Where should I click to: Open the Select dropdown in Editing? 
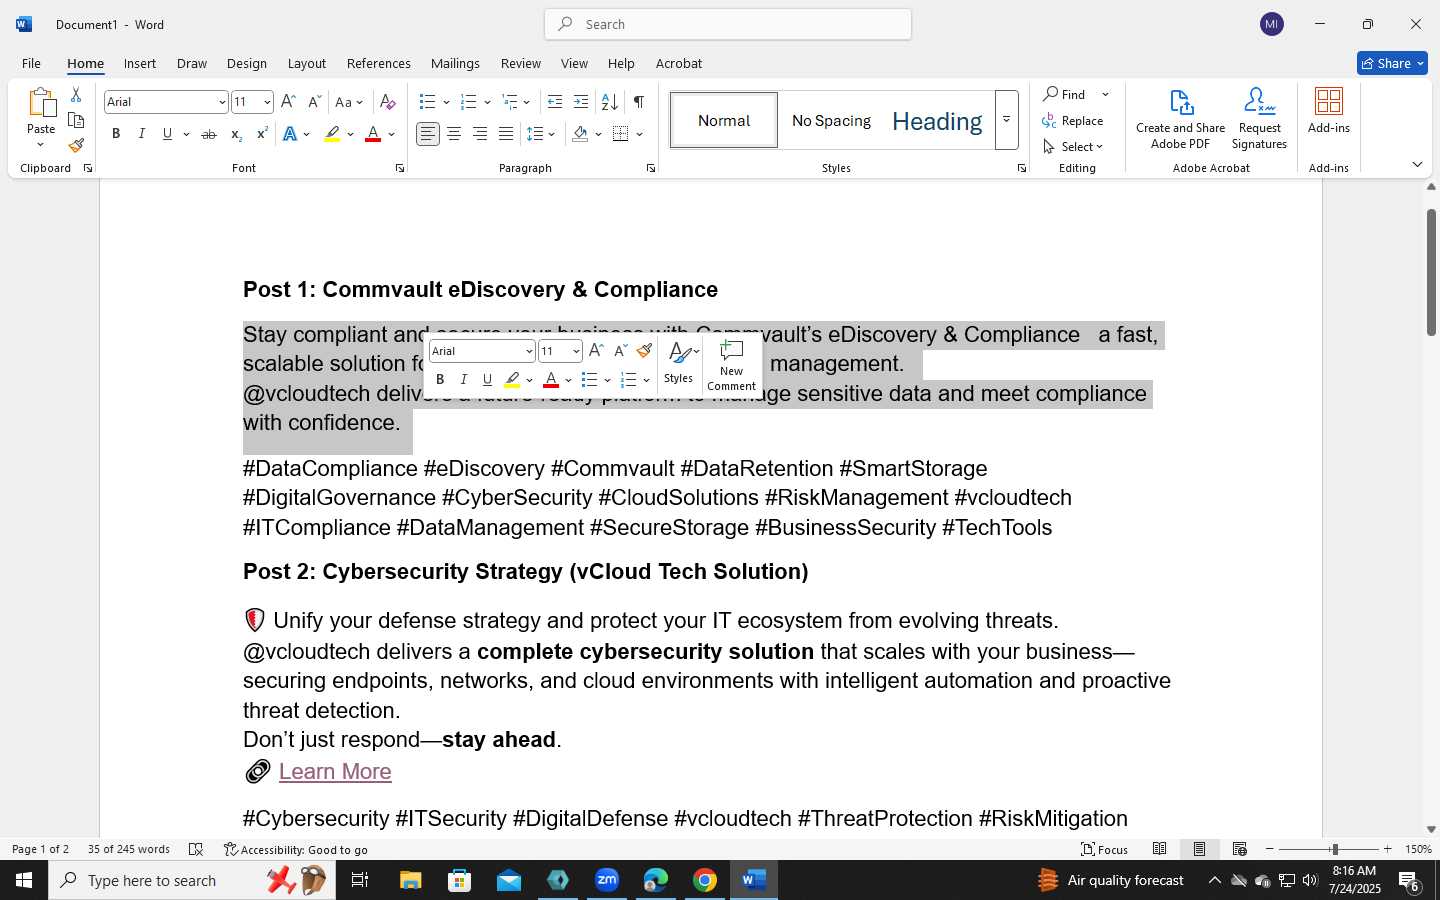tap(1073, 146)
